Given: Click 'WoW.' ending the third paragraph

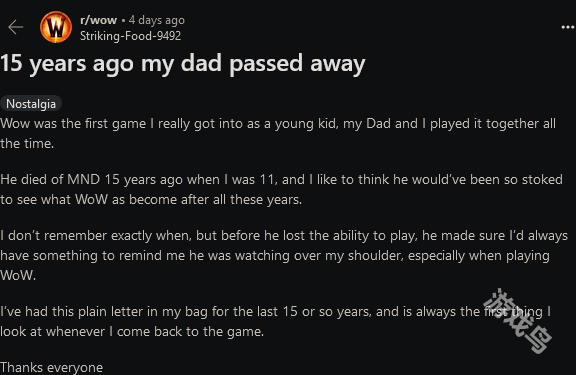Looking at the screenshot, I should pos(18,275).
